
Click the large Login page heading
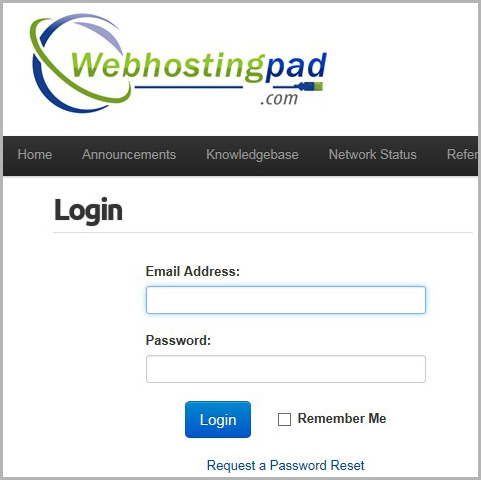click(x=88, y=211)
